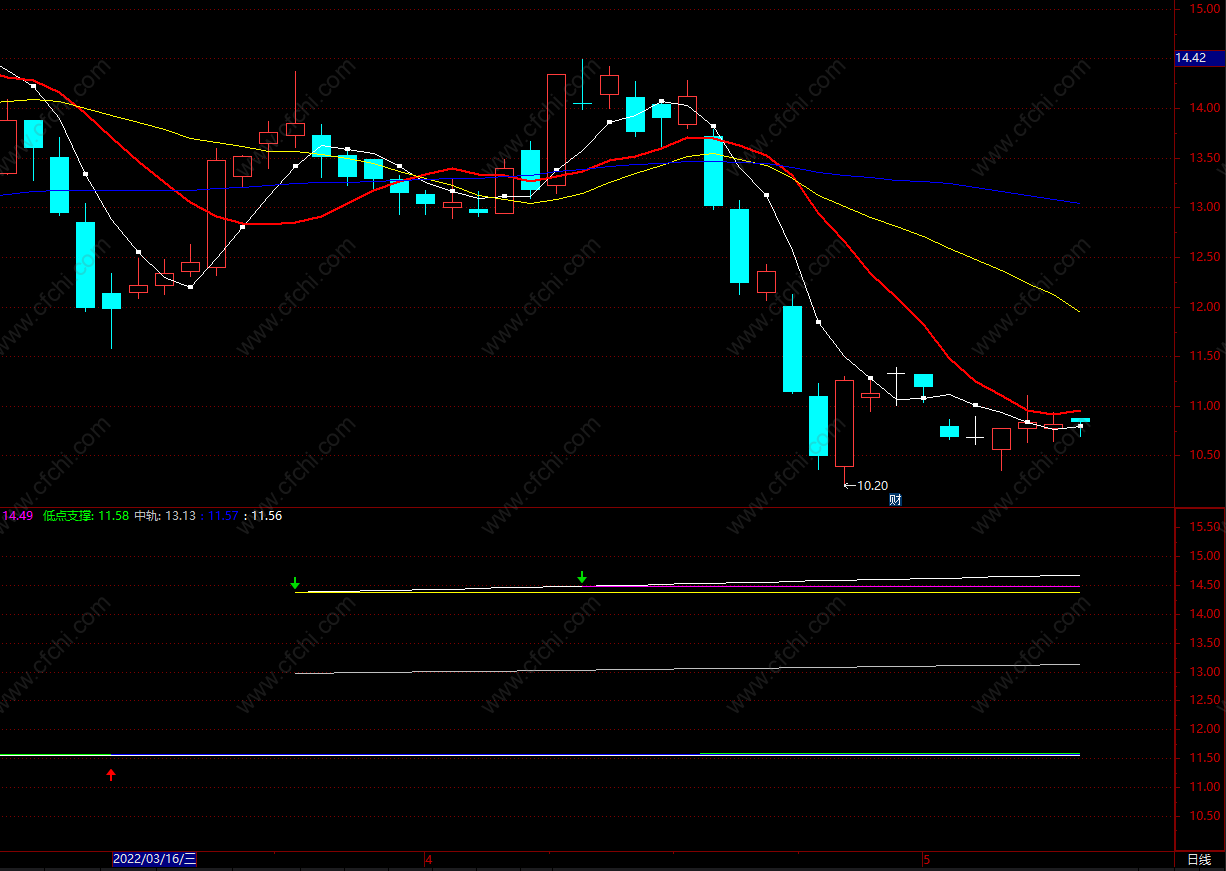Click the 中轨: 13.13 indicator label
1226x871 pixels.
pos(165,516)
